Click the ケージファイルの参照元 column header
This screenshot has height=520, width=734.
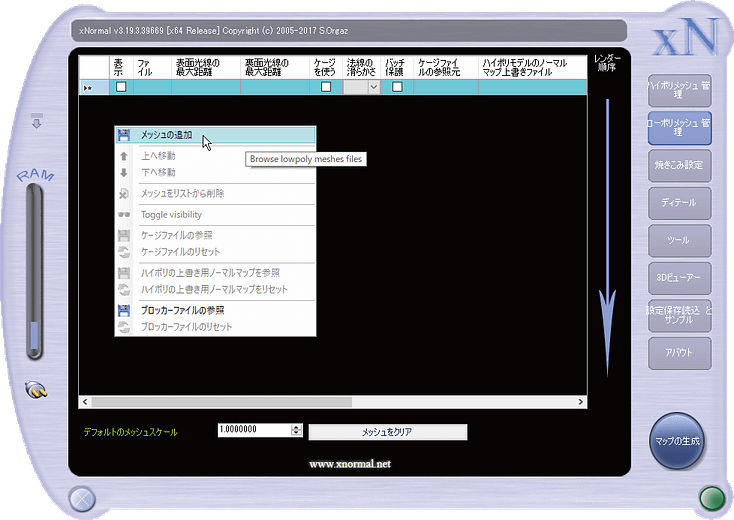point(446,67)
